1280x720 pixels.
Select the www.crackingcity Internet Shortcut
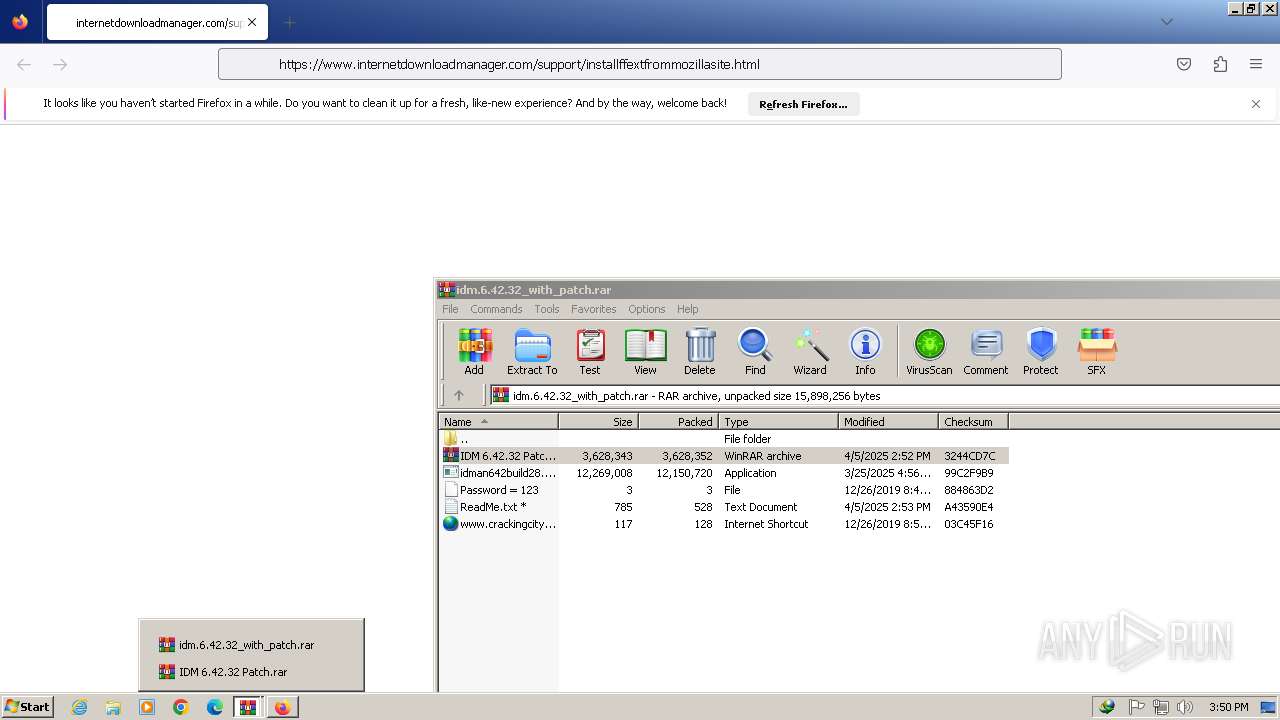[x=724, y=524]
